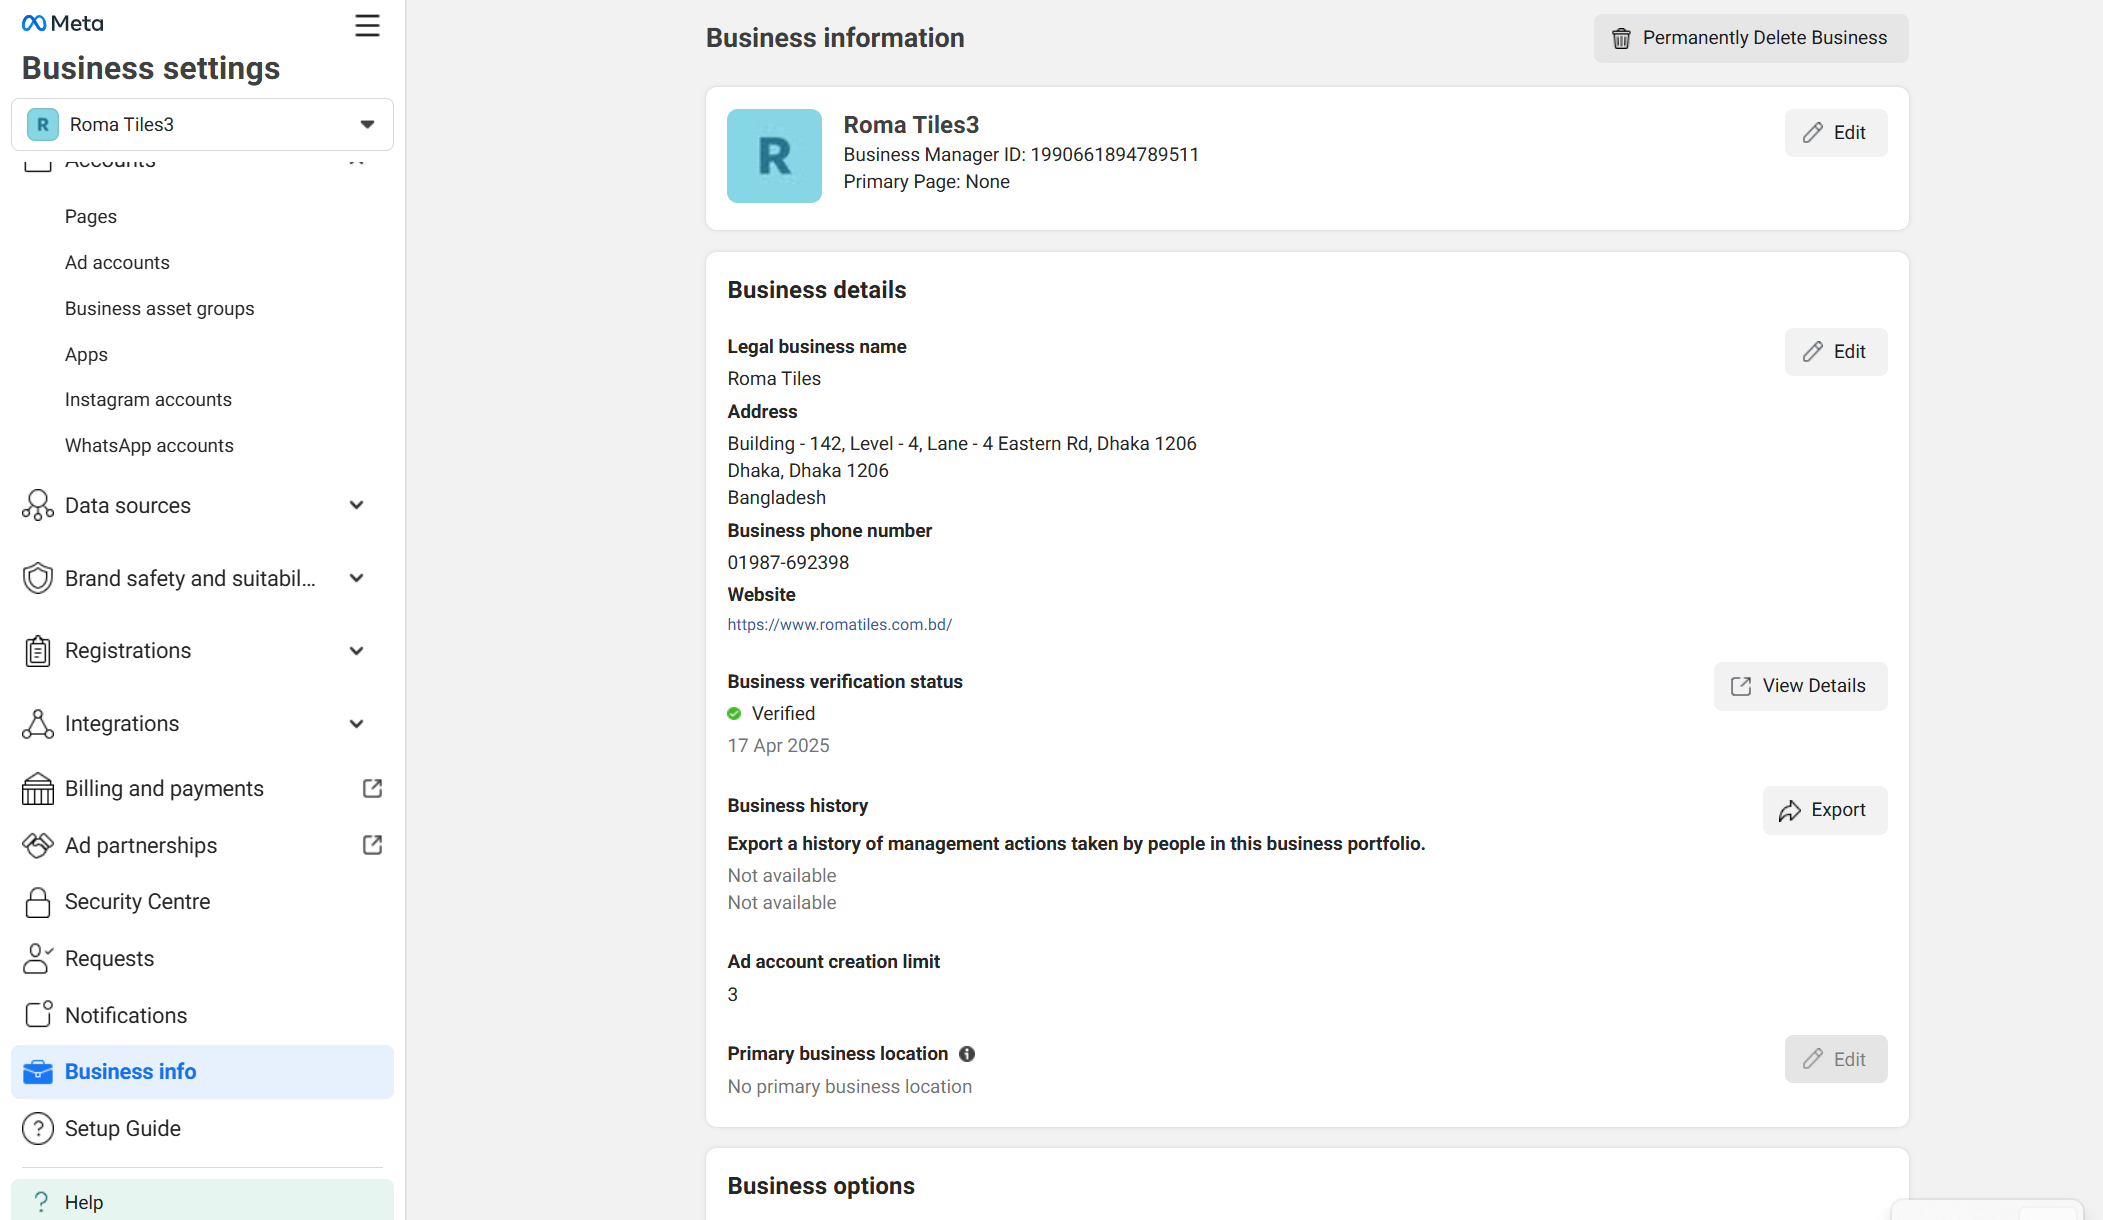The image size is (2103, 1220).
Task: Click Permanently Delete Business button
Action: coord(1750,38)
